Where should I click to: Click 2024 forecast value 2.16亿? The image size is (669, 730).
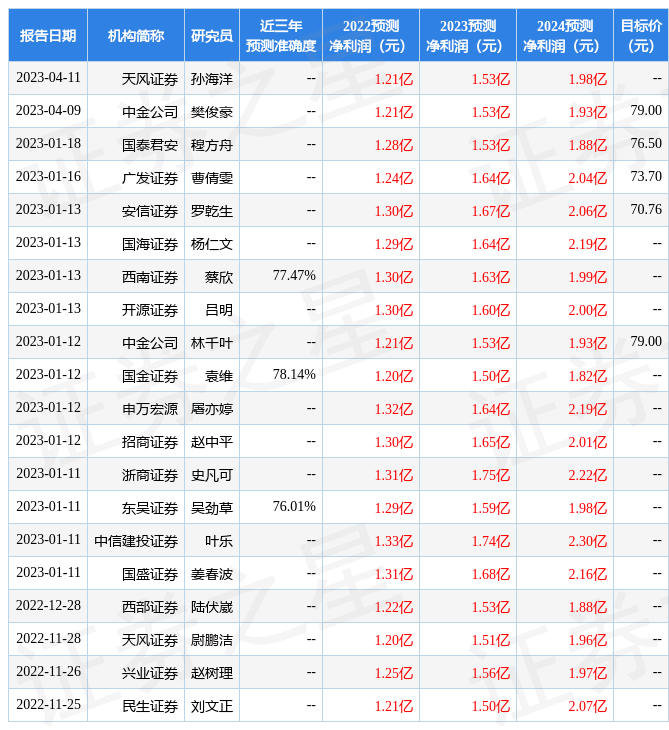[x=588, y=575]
